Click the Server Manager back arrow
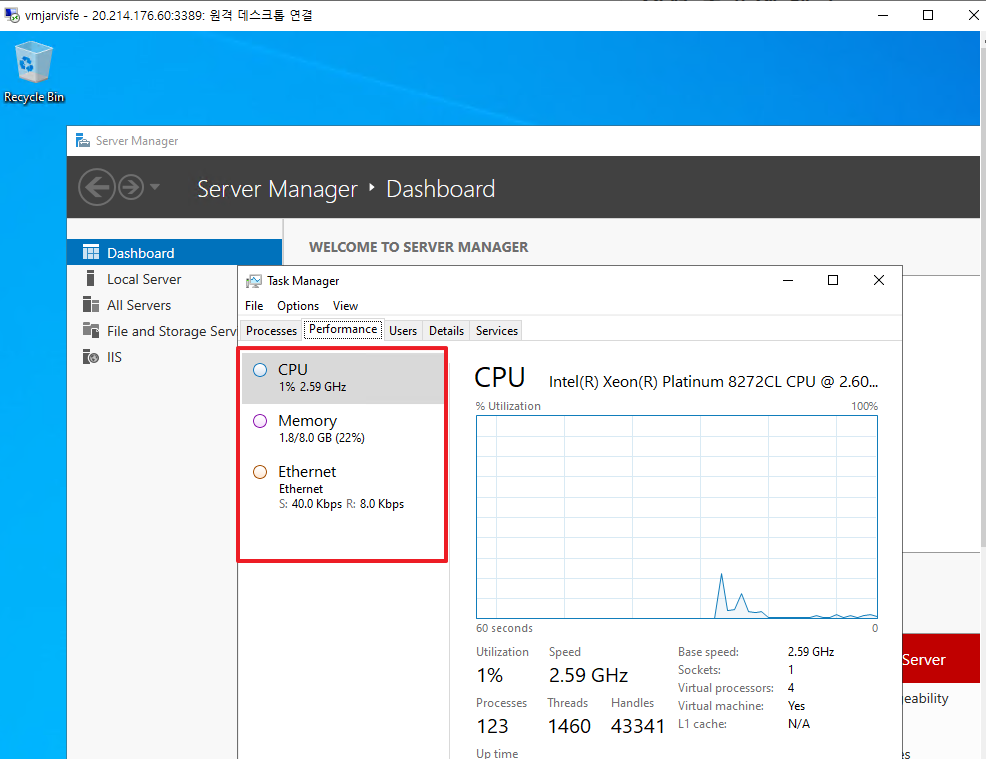 [x=97, y=187]
